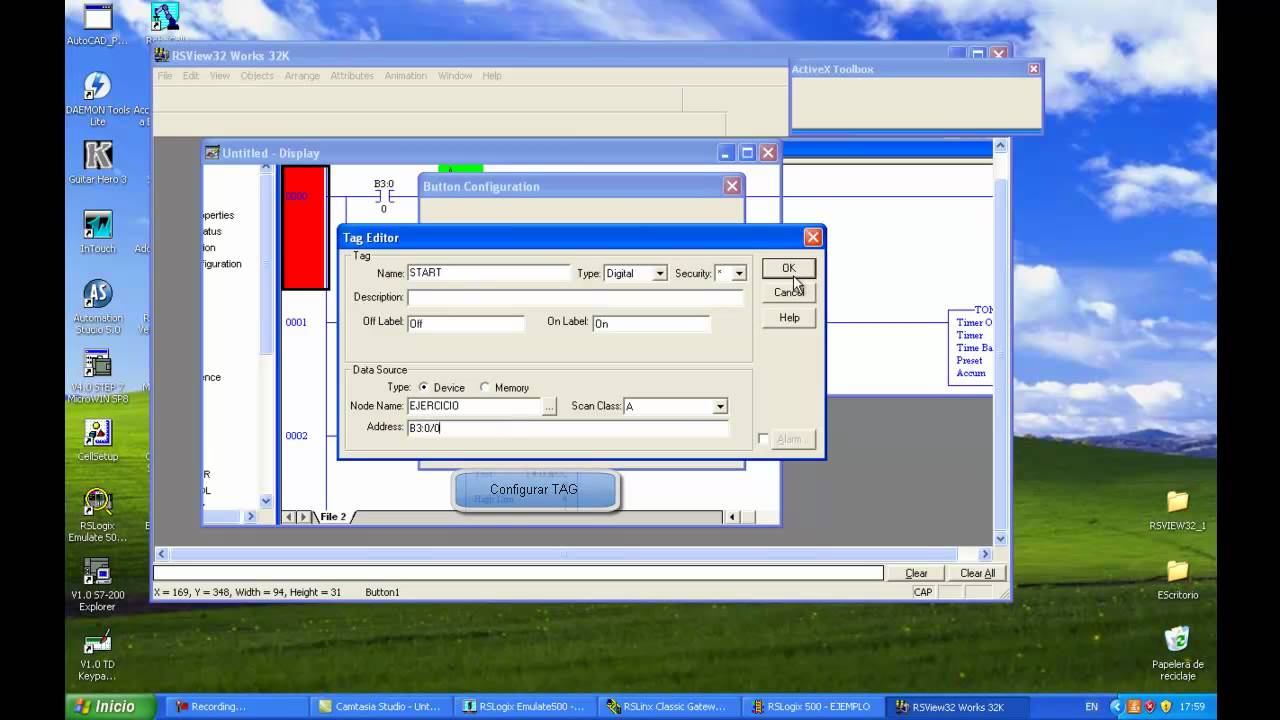The image size is (1280, 720).
Task: Click the vertical scrollbar down arrow in RSView32 window
Action: pyautogui.click(x=1000, y=539)
